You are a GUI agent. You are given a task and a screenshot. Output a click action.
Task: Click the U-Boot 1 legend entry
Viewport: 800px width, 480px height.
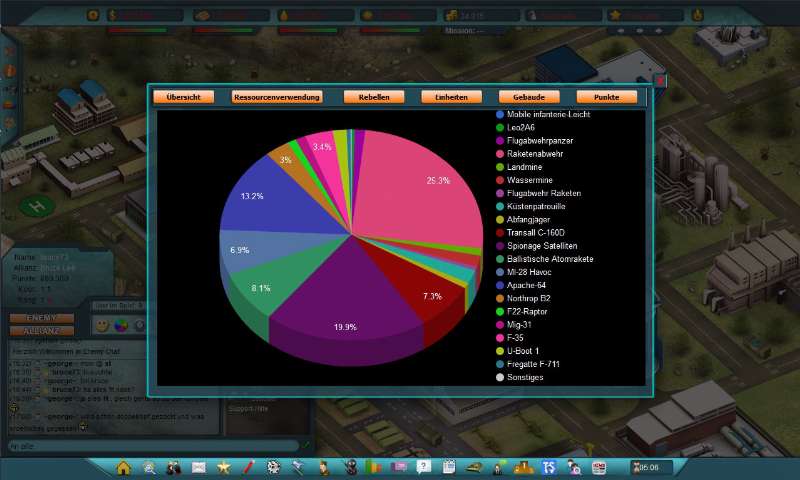[517, 351]
